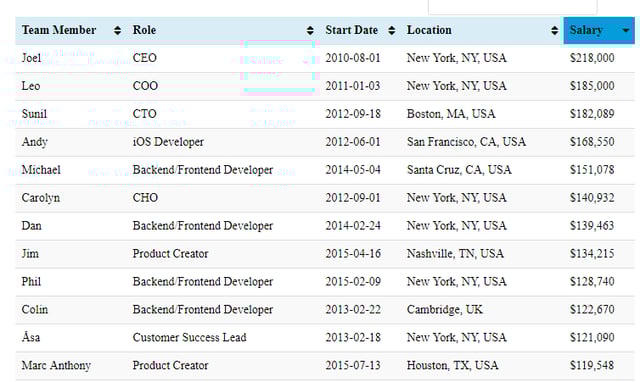
Task: Click the salary $122,670
Action: (592, 310)
